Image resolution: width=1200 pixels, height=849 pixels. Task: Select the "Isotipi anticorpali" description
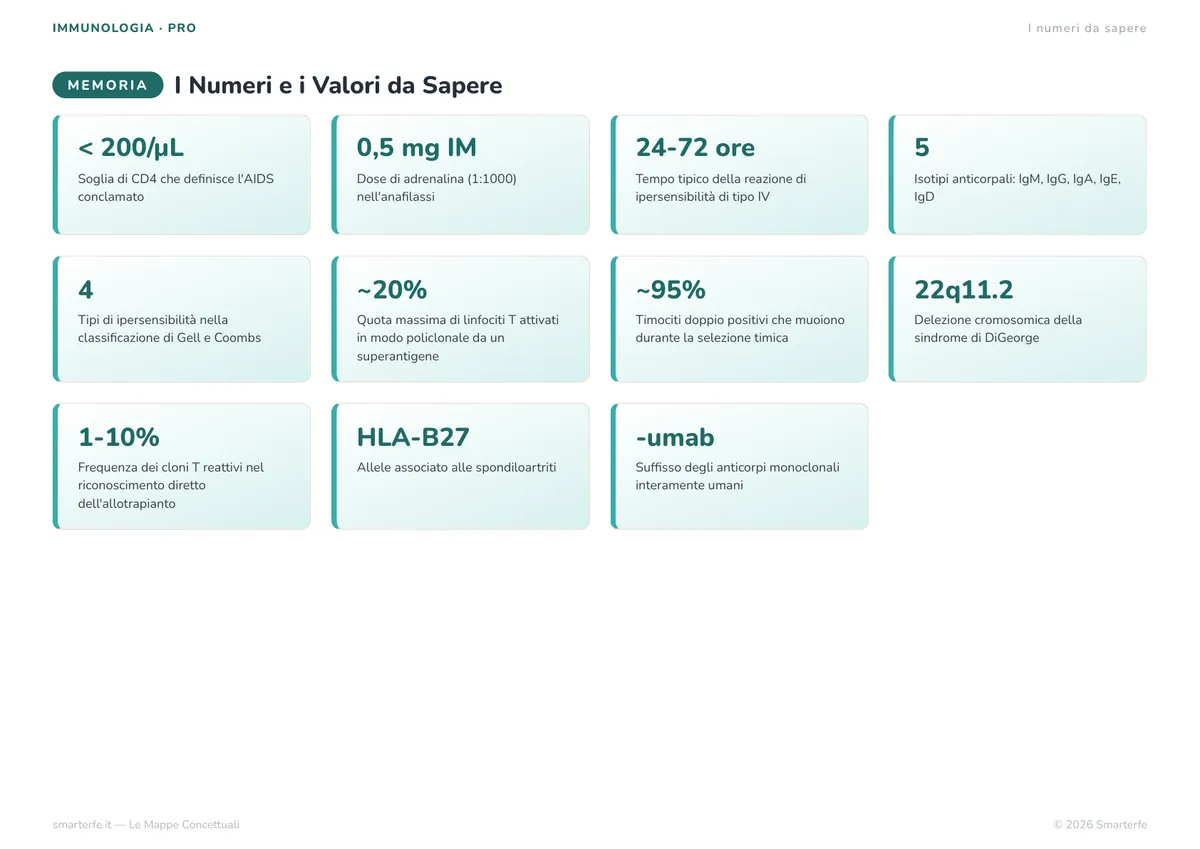pos(1018,188)
